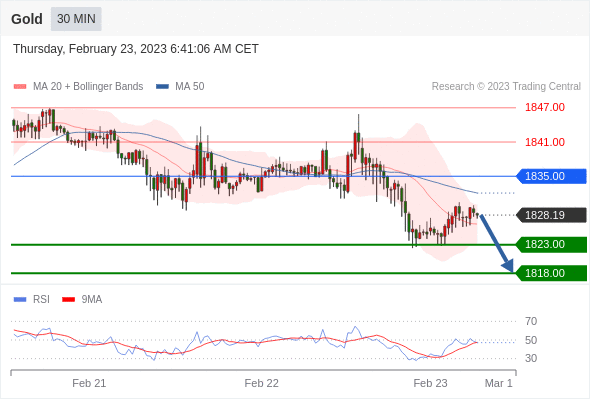Click the MA 50 legend swatch
This screenshot has height=400, width=590.
click(162, 87)
